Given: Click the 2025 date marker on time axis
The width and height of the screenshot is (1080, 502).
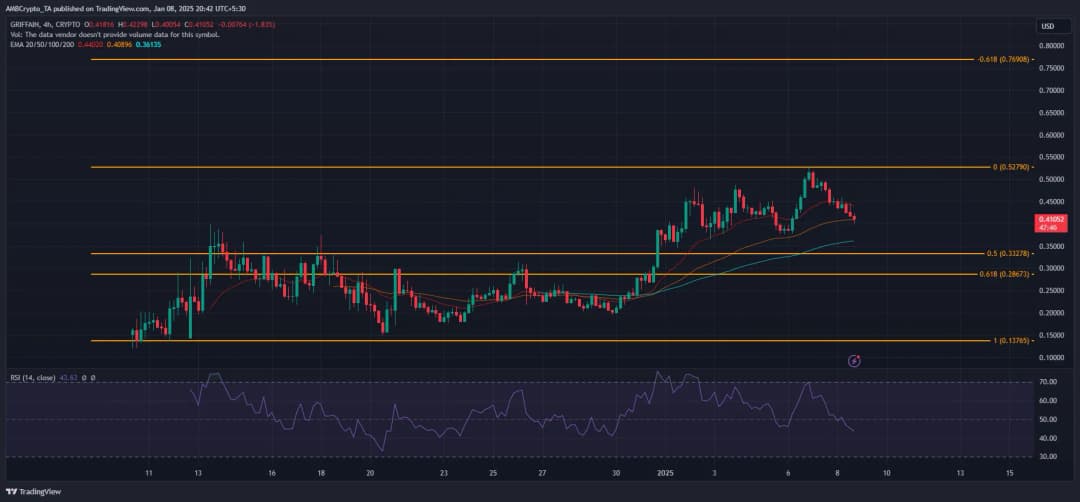Looking at the screenshot, I should pyautogui.click(x=662, y=470).
